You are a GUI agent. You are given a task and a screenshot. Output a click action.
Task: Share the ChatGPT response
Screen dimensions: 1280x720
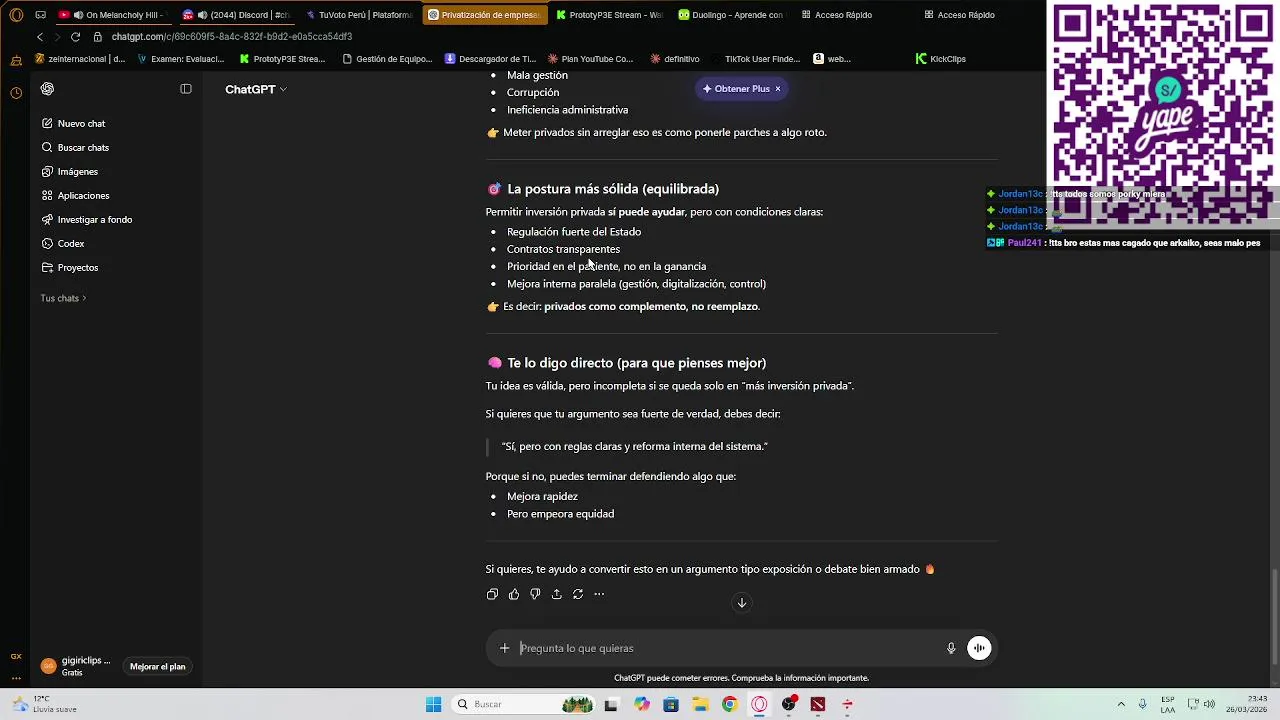click(x=557, y=594)
